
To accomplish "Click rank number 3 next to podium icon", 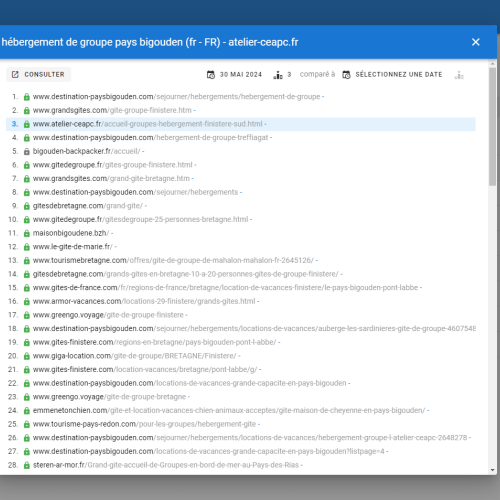I will pyautogui.click(x=289, y=75).
